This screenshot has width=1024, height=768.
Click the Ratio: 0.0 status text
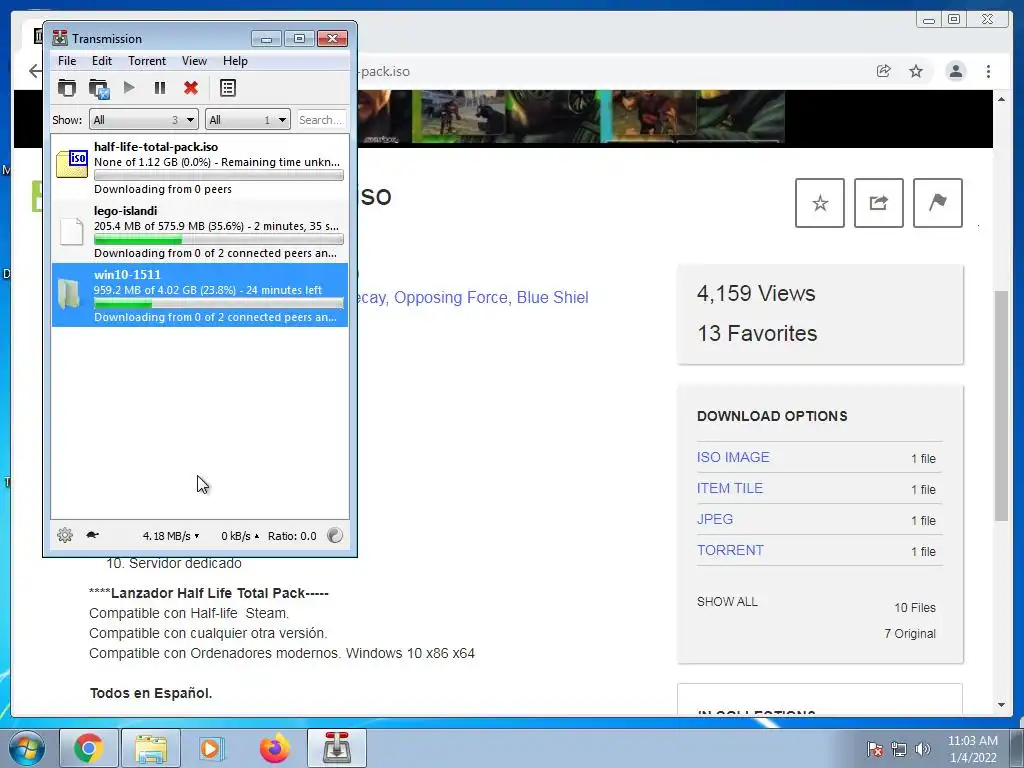tap(292, 536)
